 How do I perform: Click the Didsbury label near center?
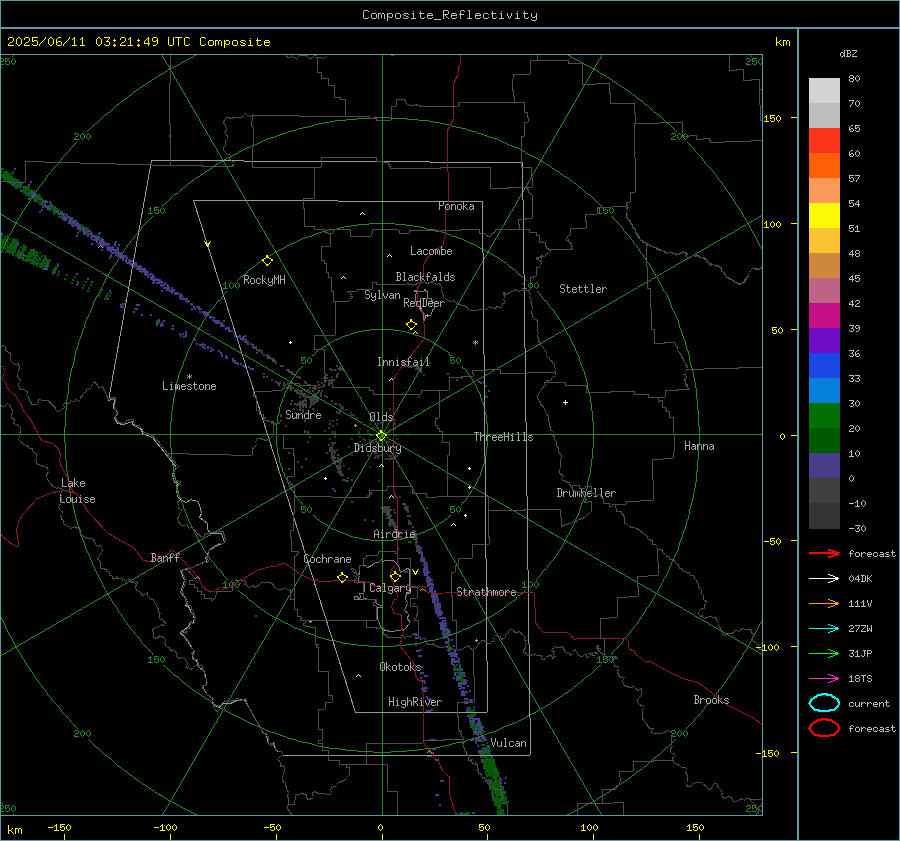click(377, 448)
